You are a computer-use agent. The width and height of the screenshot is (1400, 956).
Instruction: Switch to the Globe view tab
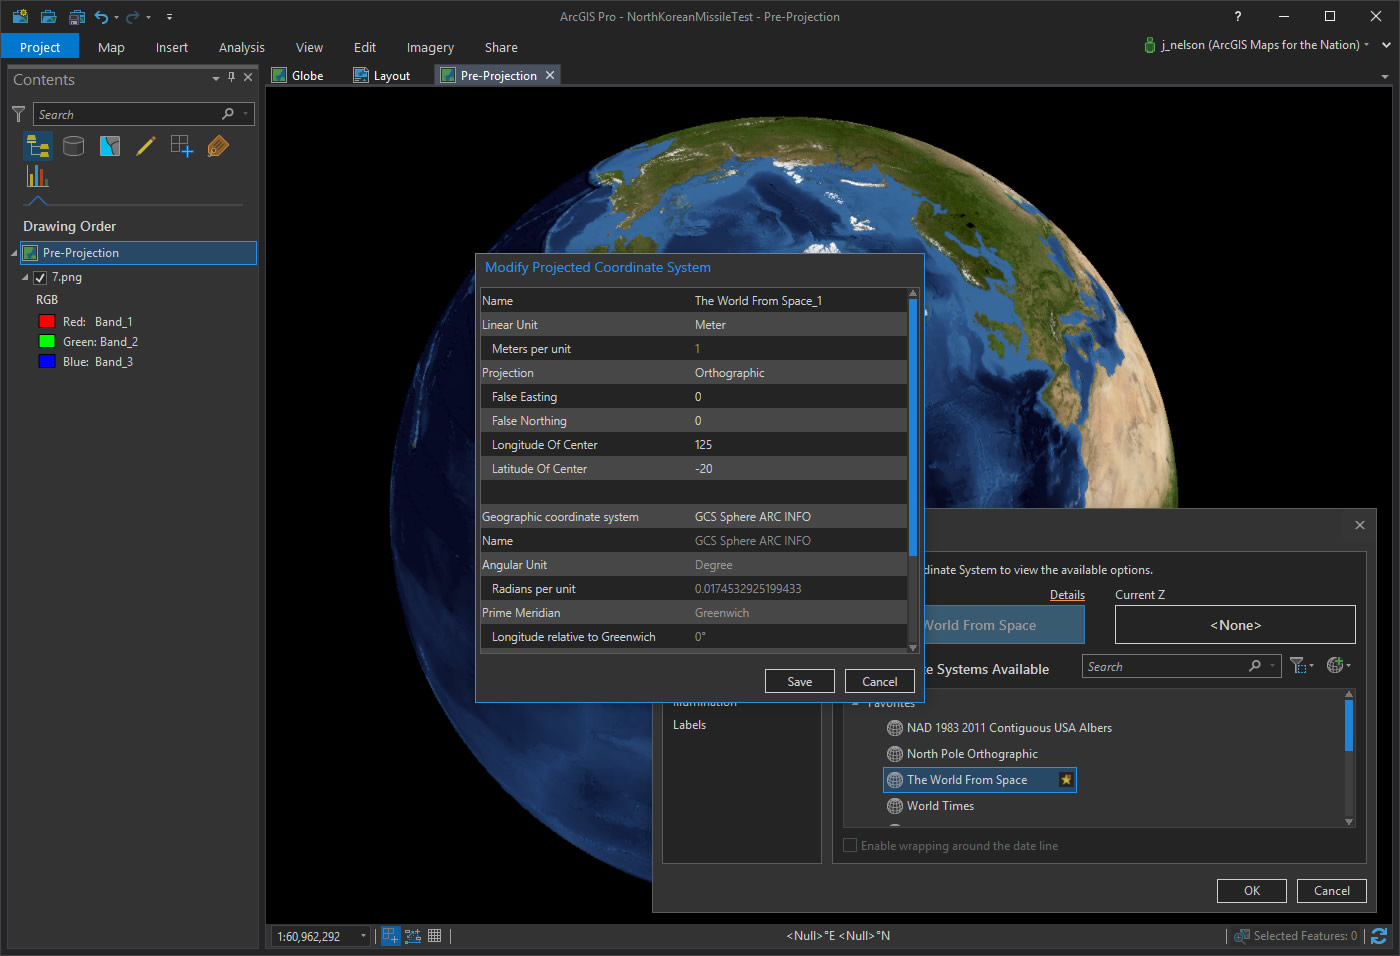pos(298,76)
